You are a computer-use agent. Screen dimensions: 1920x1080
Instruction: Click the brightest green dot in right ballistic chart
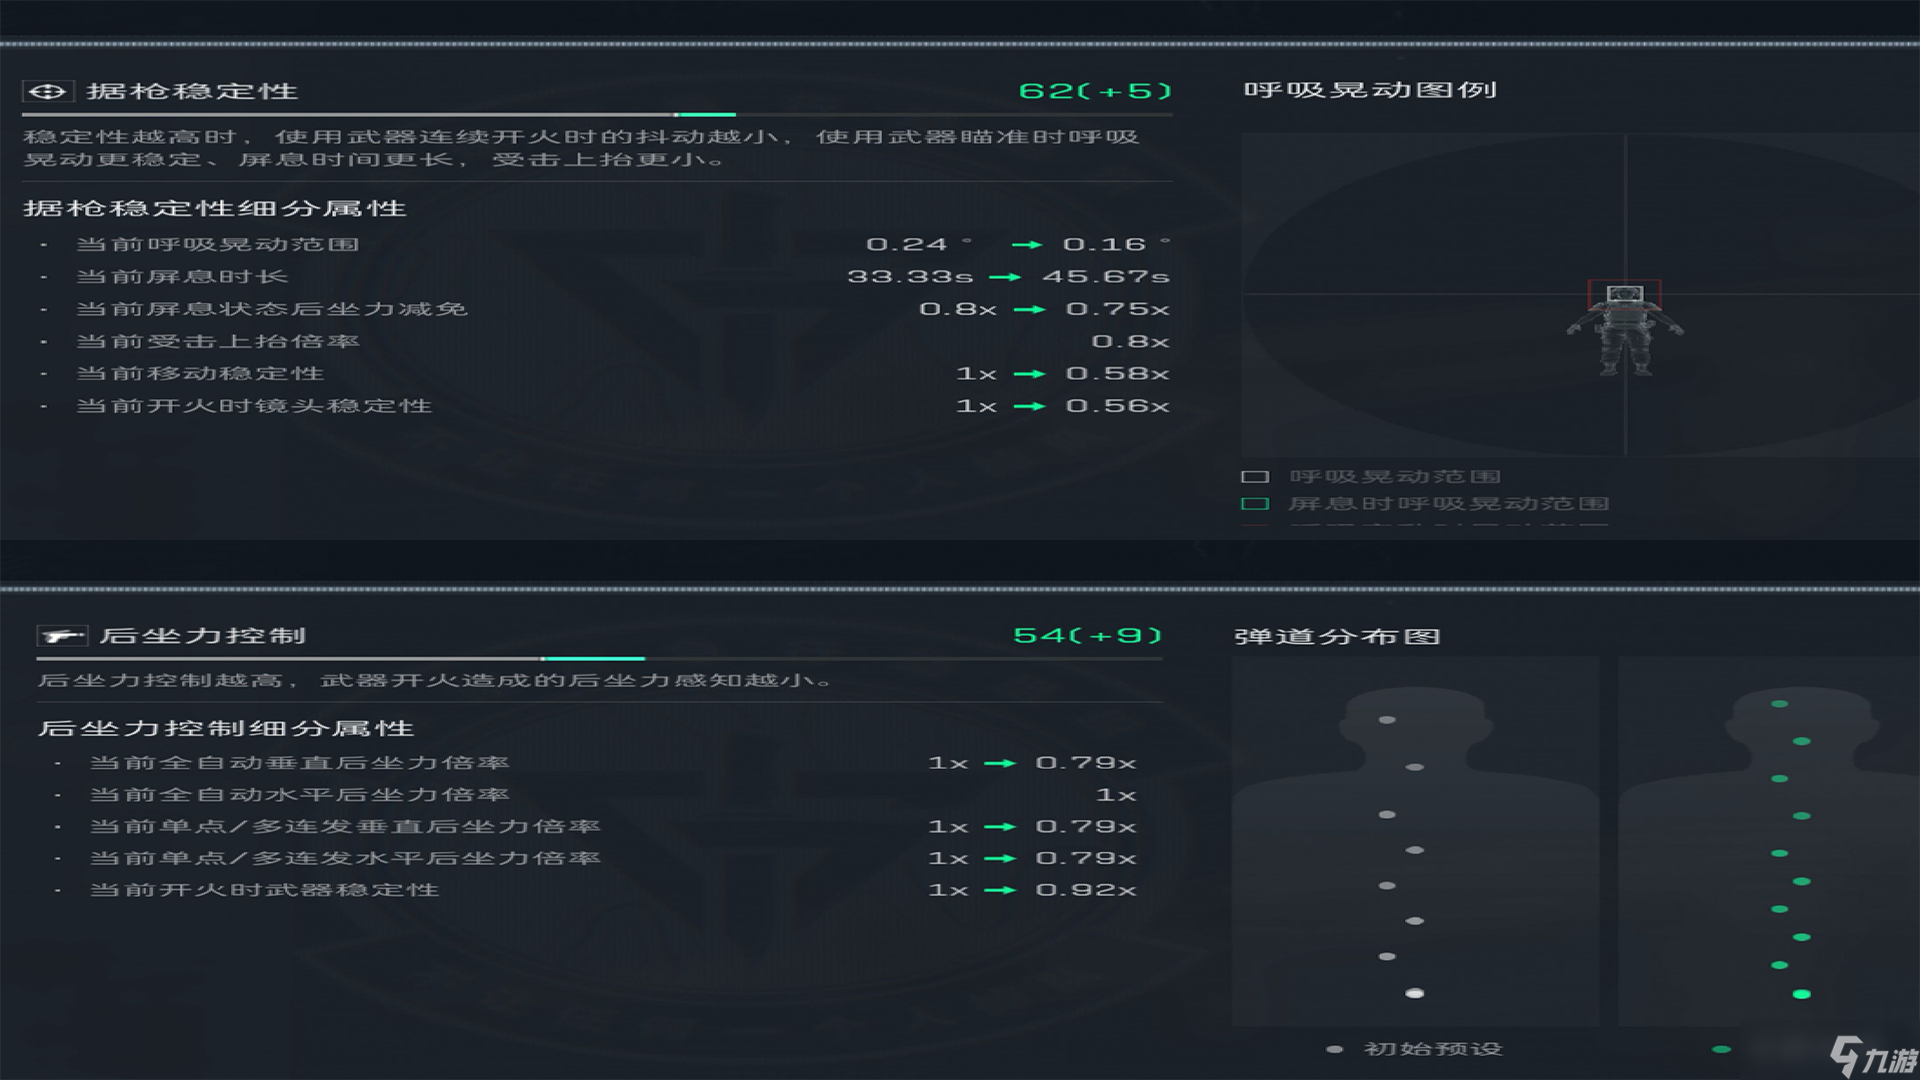(1801, 994)
